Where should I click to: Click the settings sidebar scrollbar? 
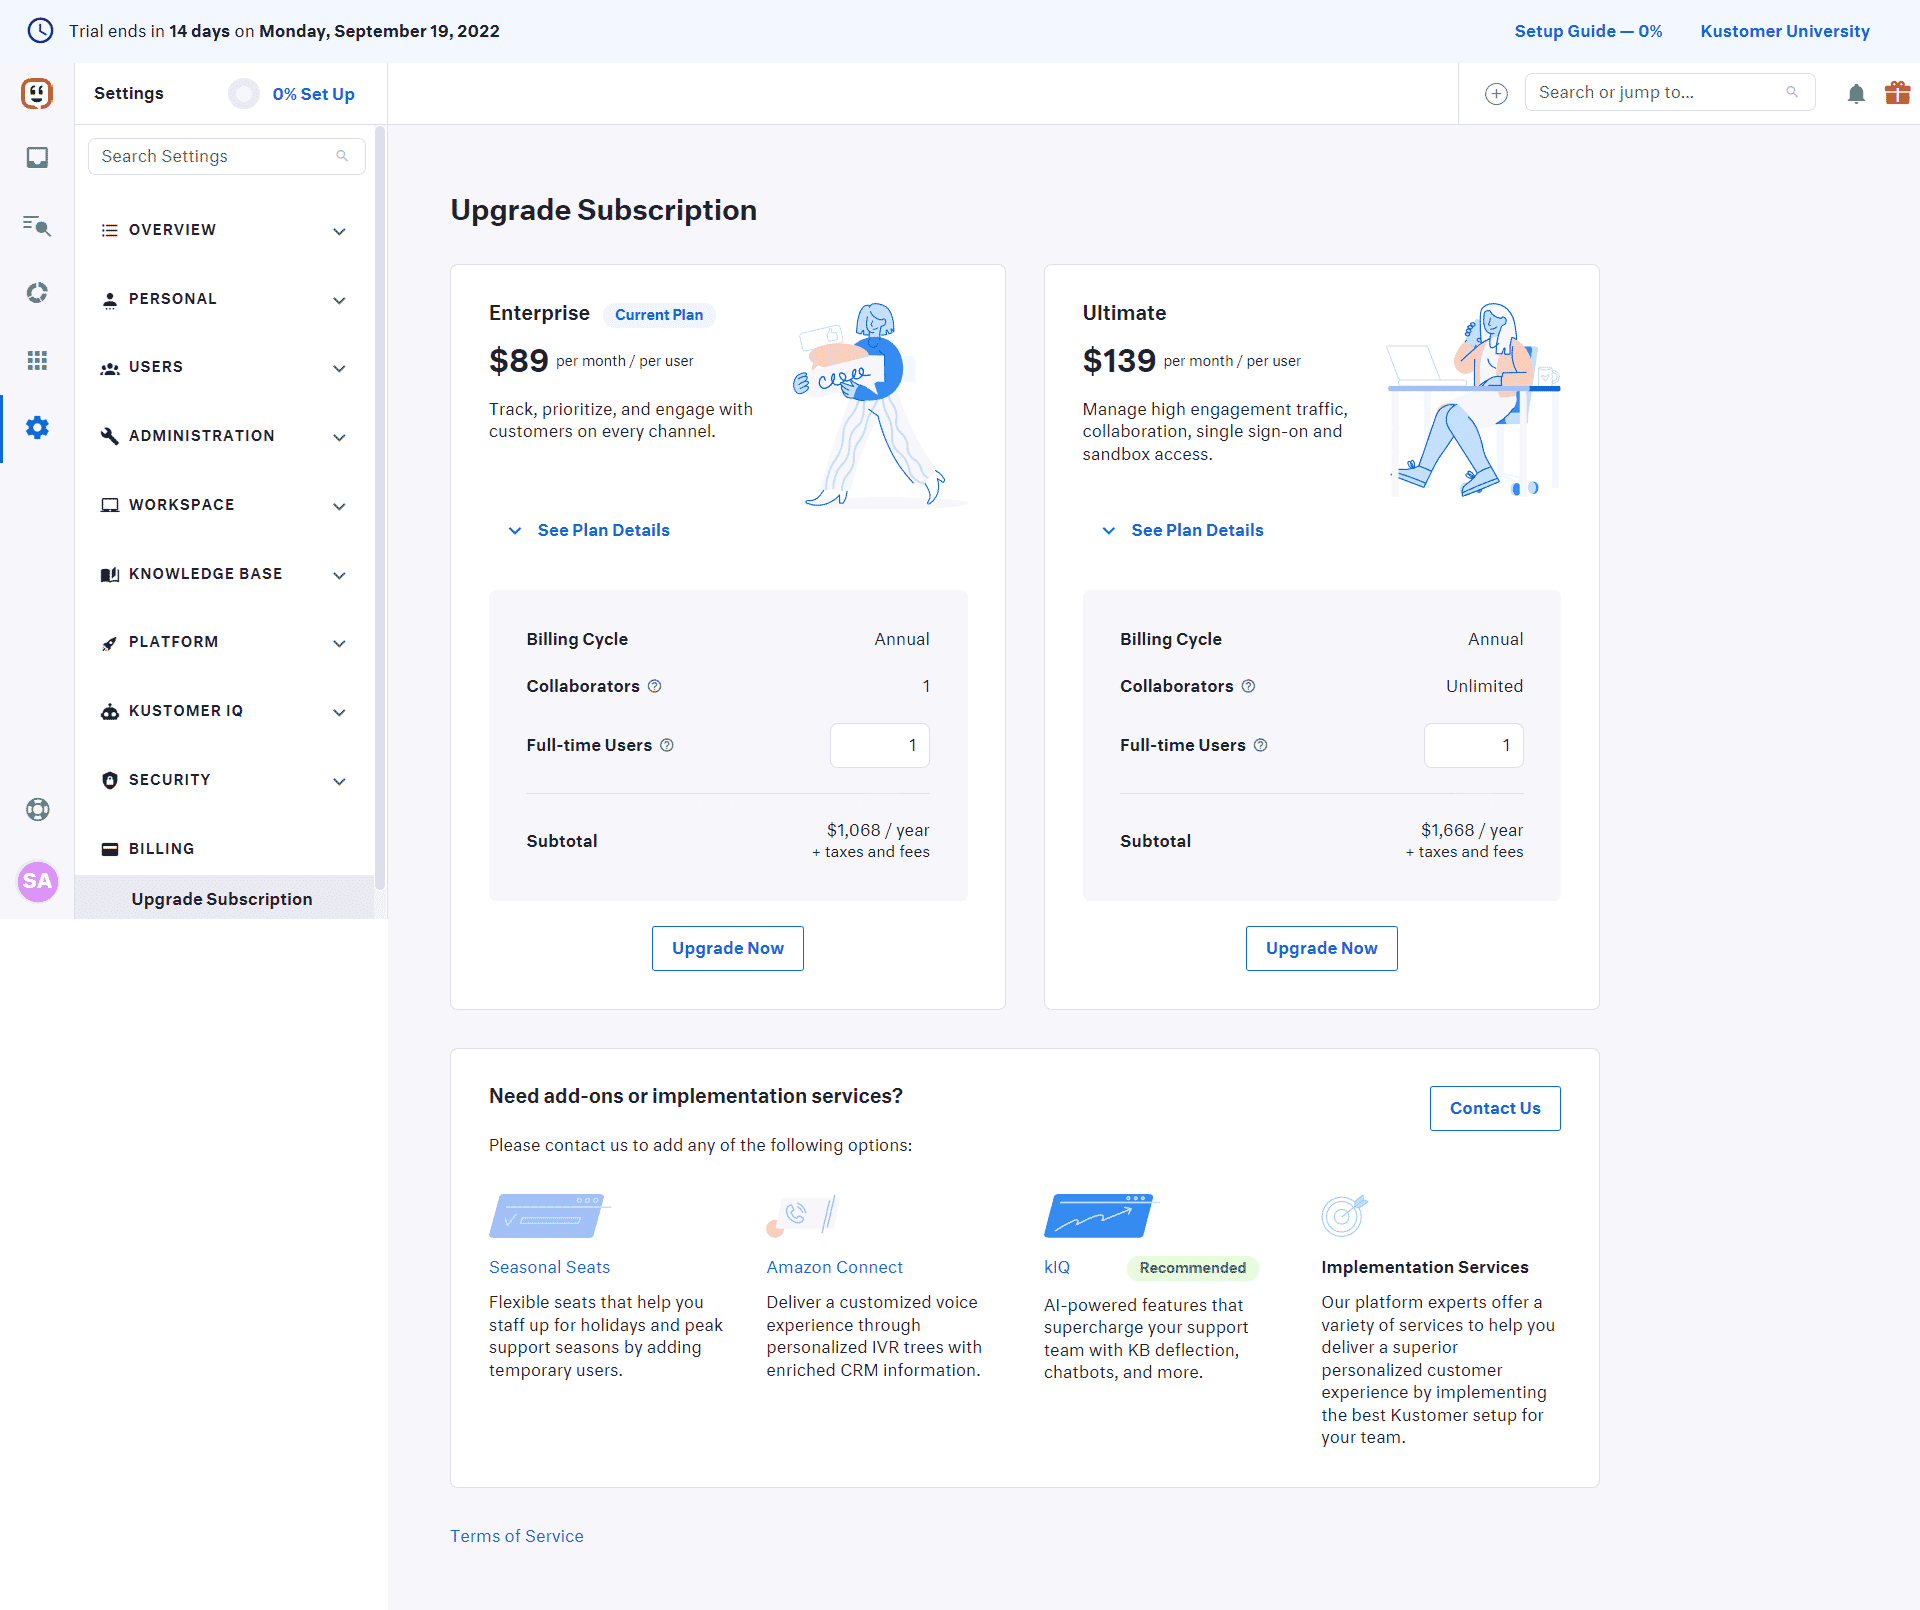379,508
